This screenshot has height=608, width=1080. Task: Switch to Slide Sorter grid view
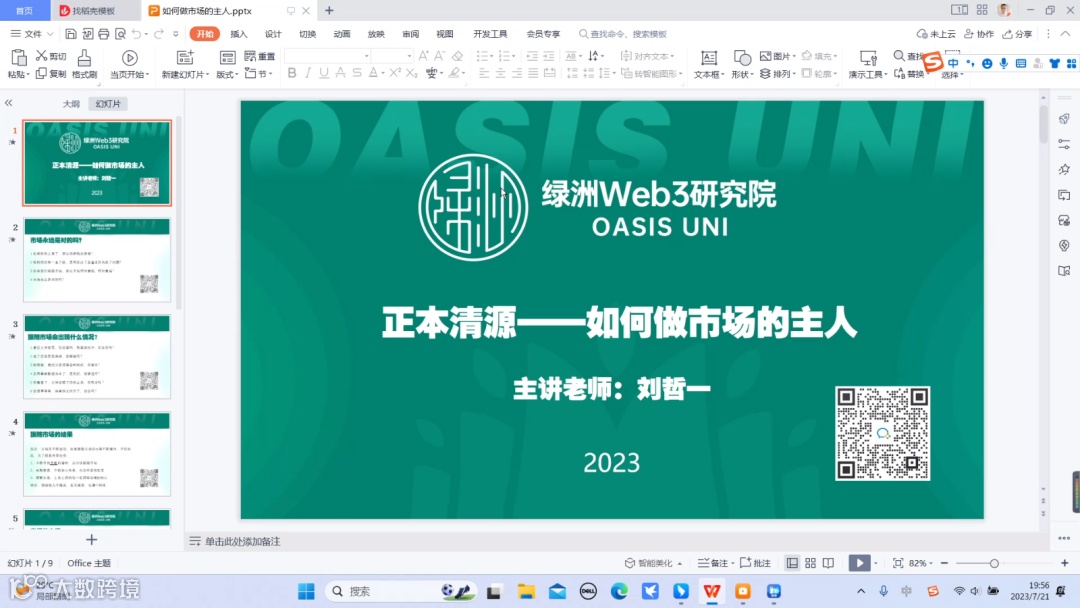pyautogui.click(x=811, y=563)
